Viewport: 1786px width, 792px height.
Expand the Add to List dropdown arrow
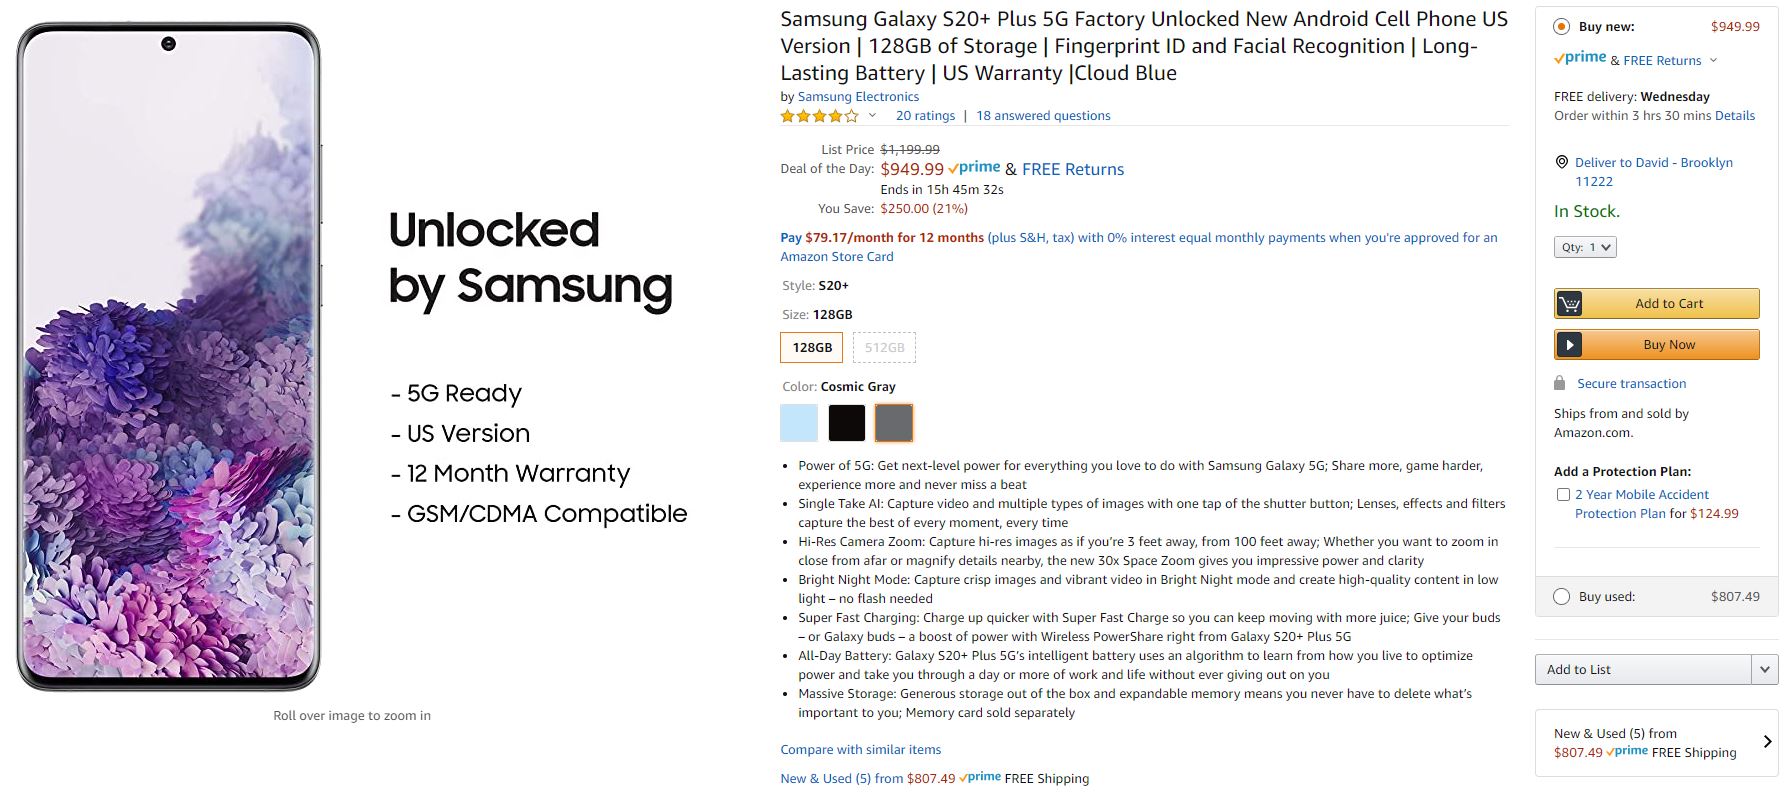click(x=1764, y=669)
